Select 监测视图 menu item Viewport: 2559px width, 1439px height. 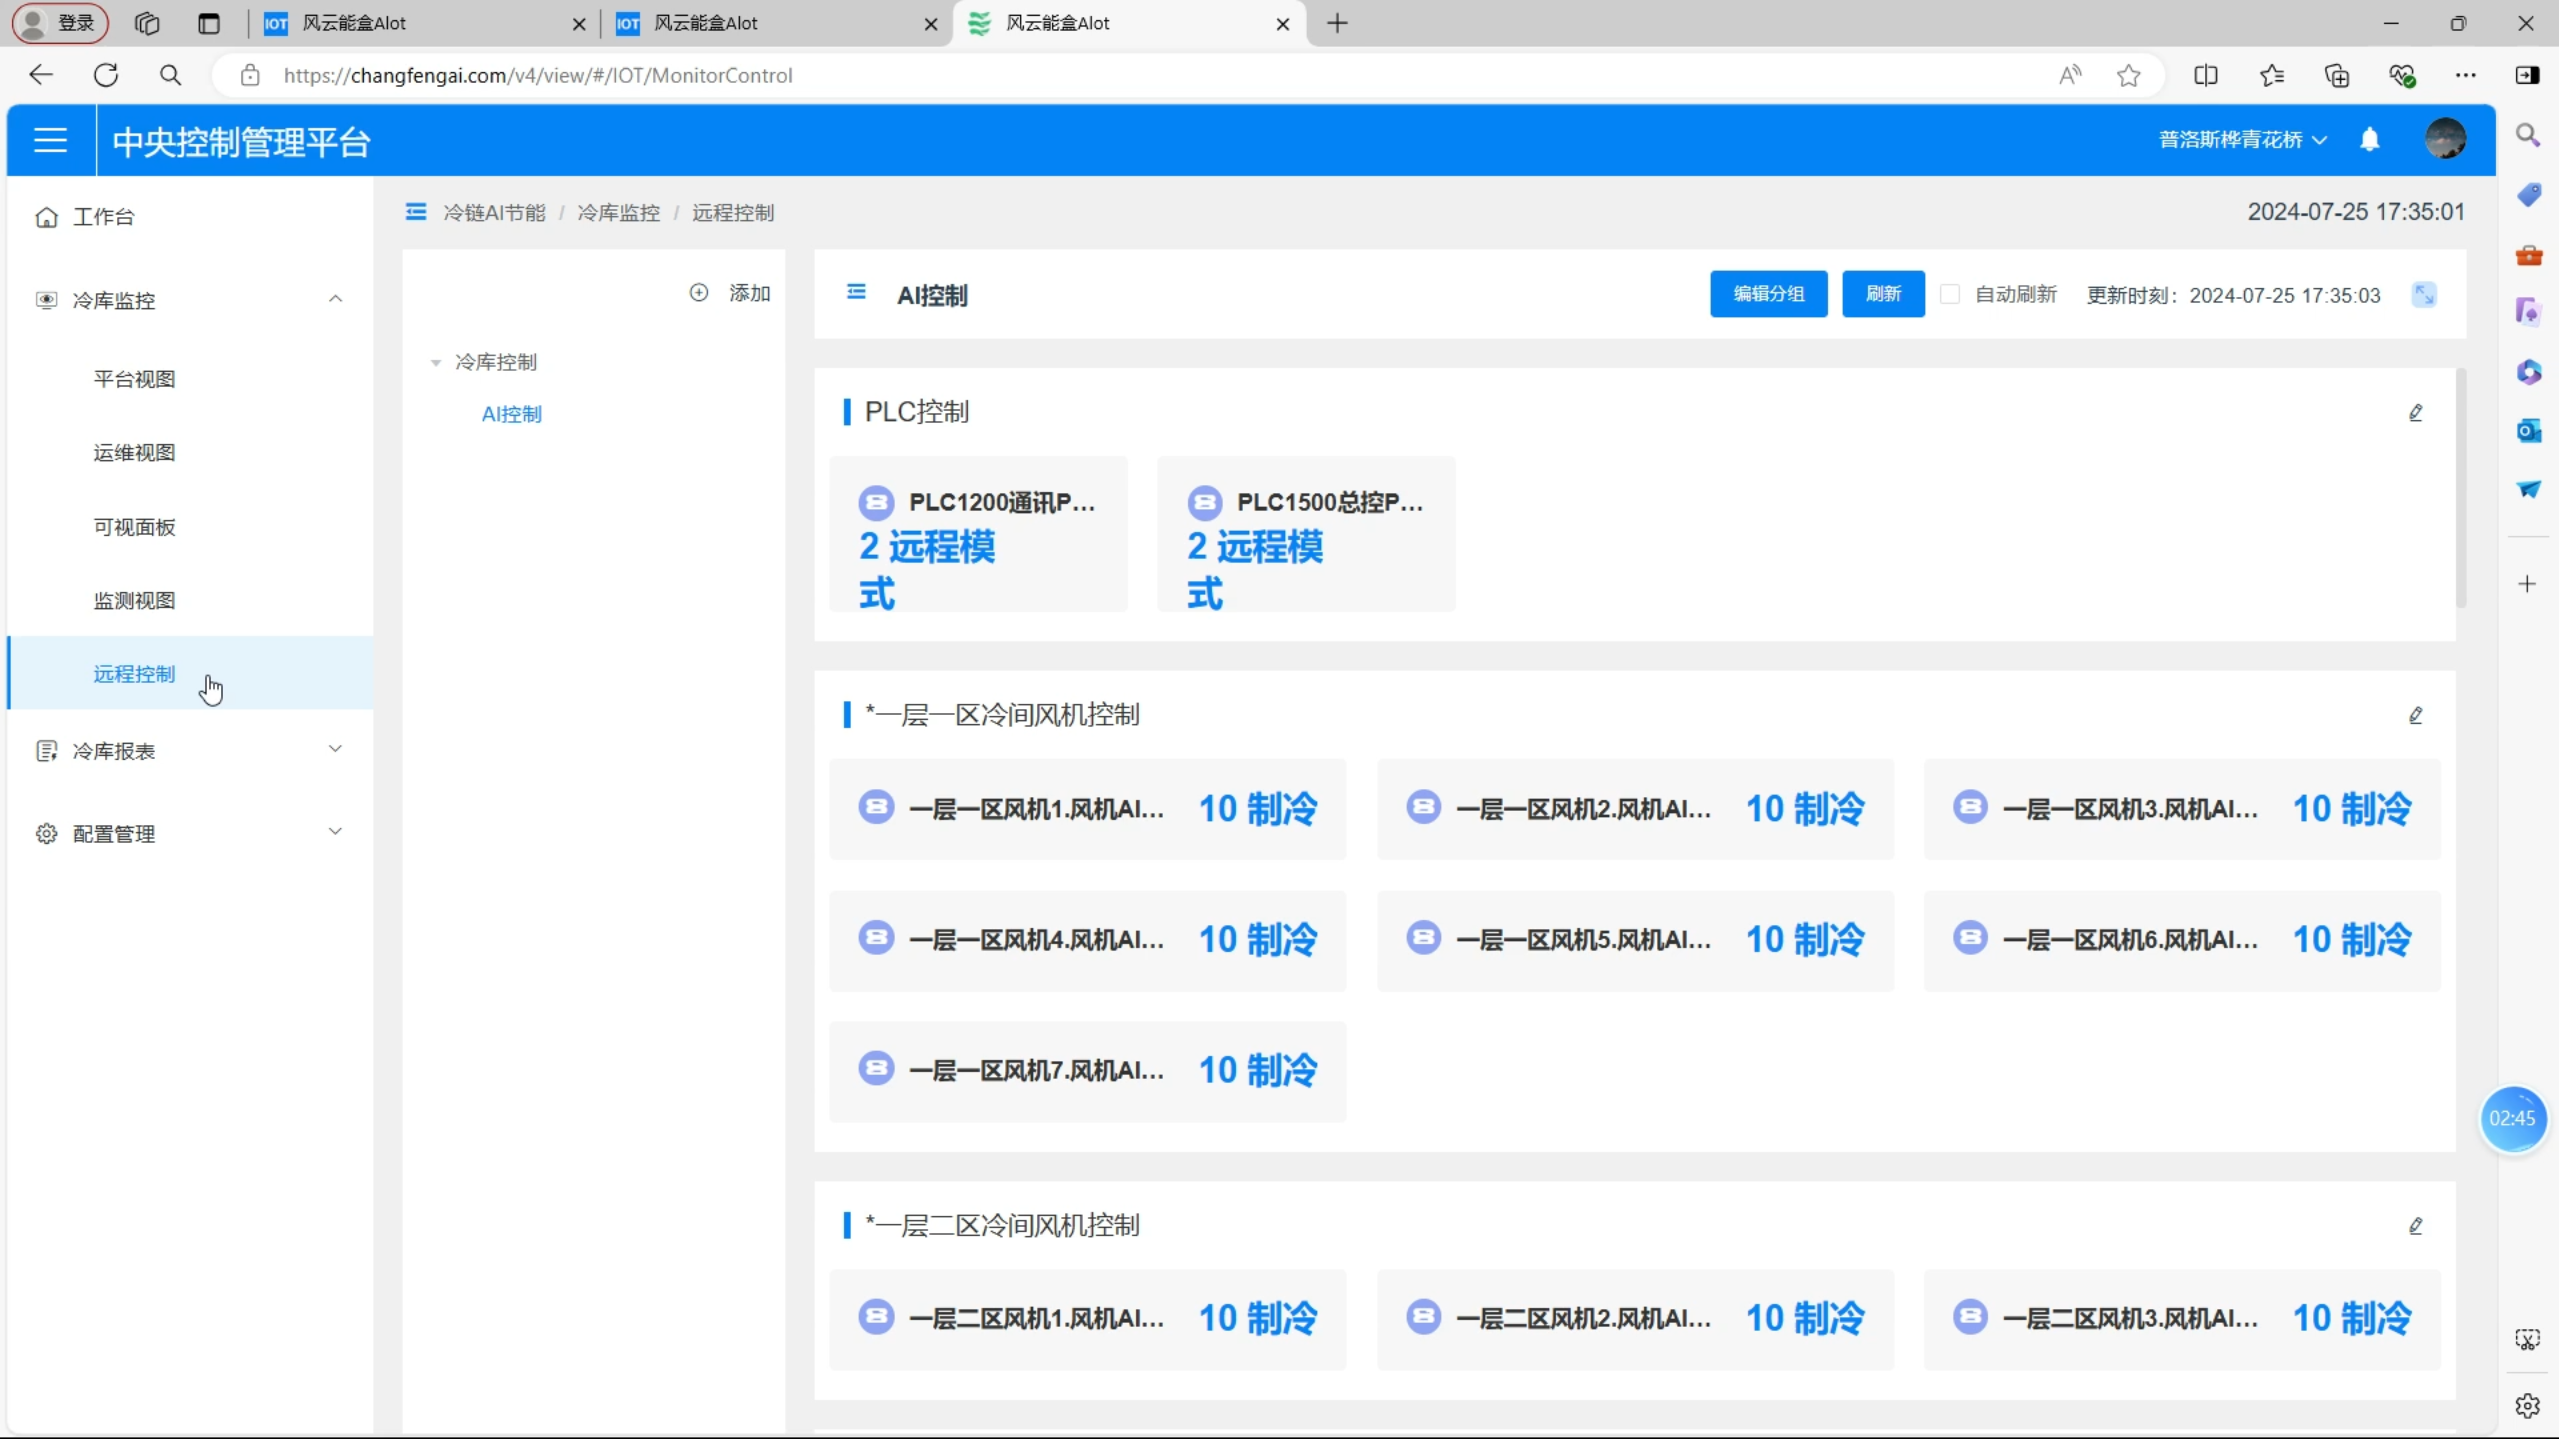[135, 601]
